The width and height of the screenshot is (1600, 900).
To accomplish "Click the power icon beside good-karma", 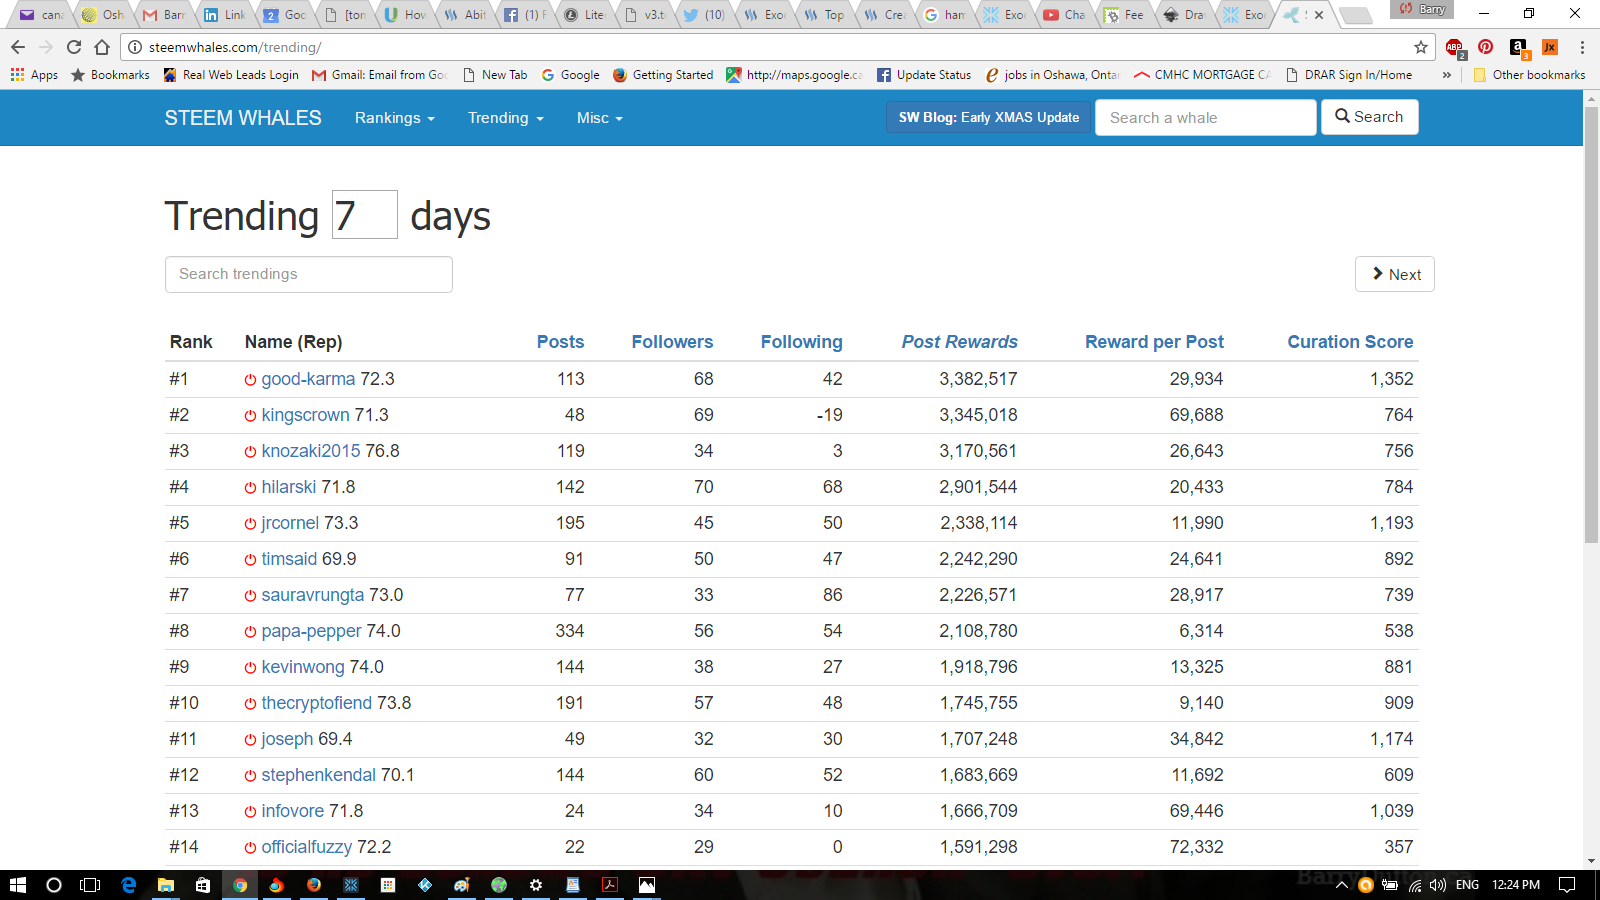I will 250,380.
